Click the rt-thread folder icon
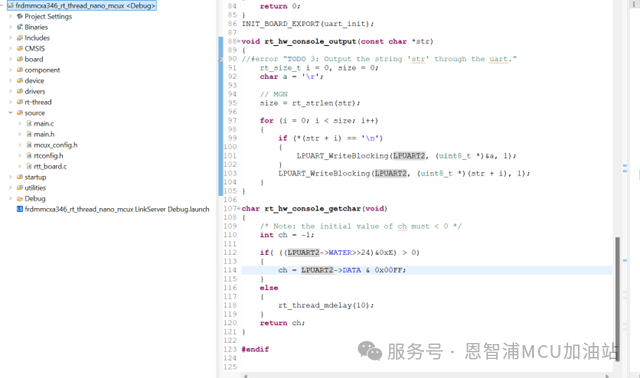 [20, 102]
